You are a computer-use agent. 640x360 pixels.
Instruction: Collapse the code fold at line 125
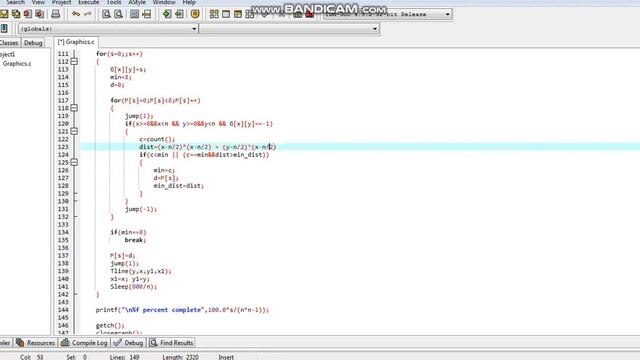(74, 162)
